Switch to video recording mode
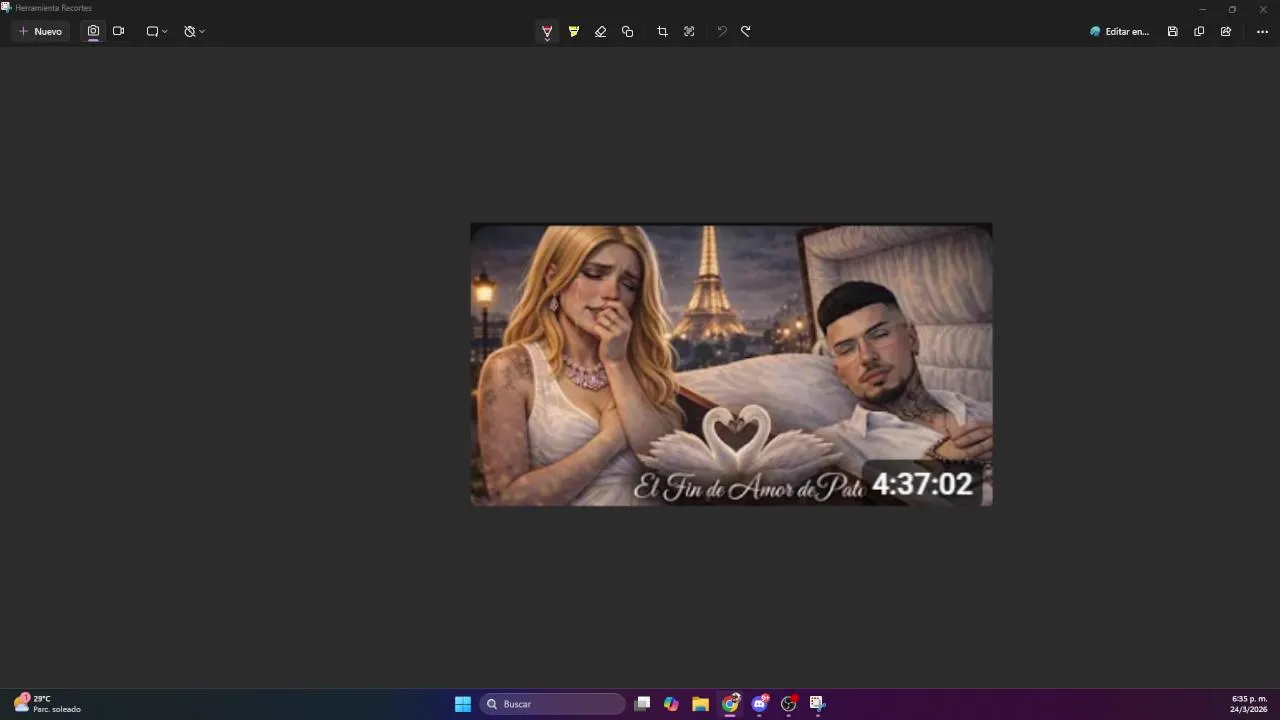Image resolution: width=1280 pixels, height=720 pixels. pyautogui.click(x=118, y=31)
